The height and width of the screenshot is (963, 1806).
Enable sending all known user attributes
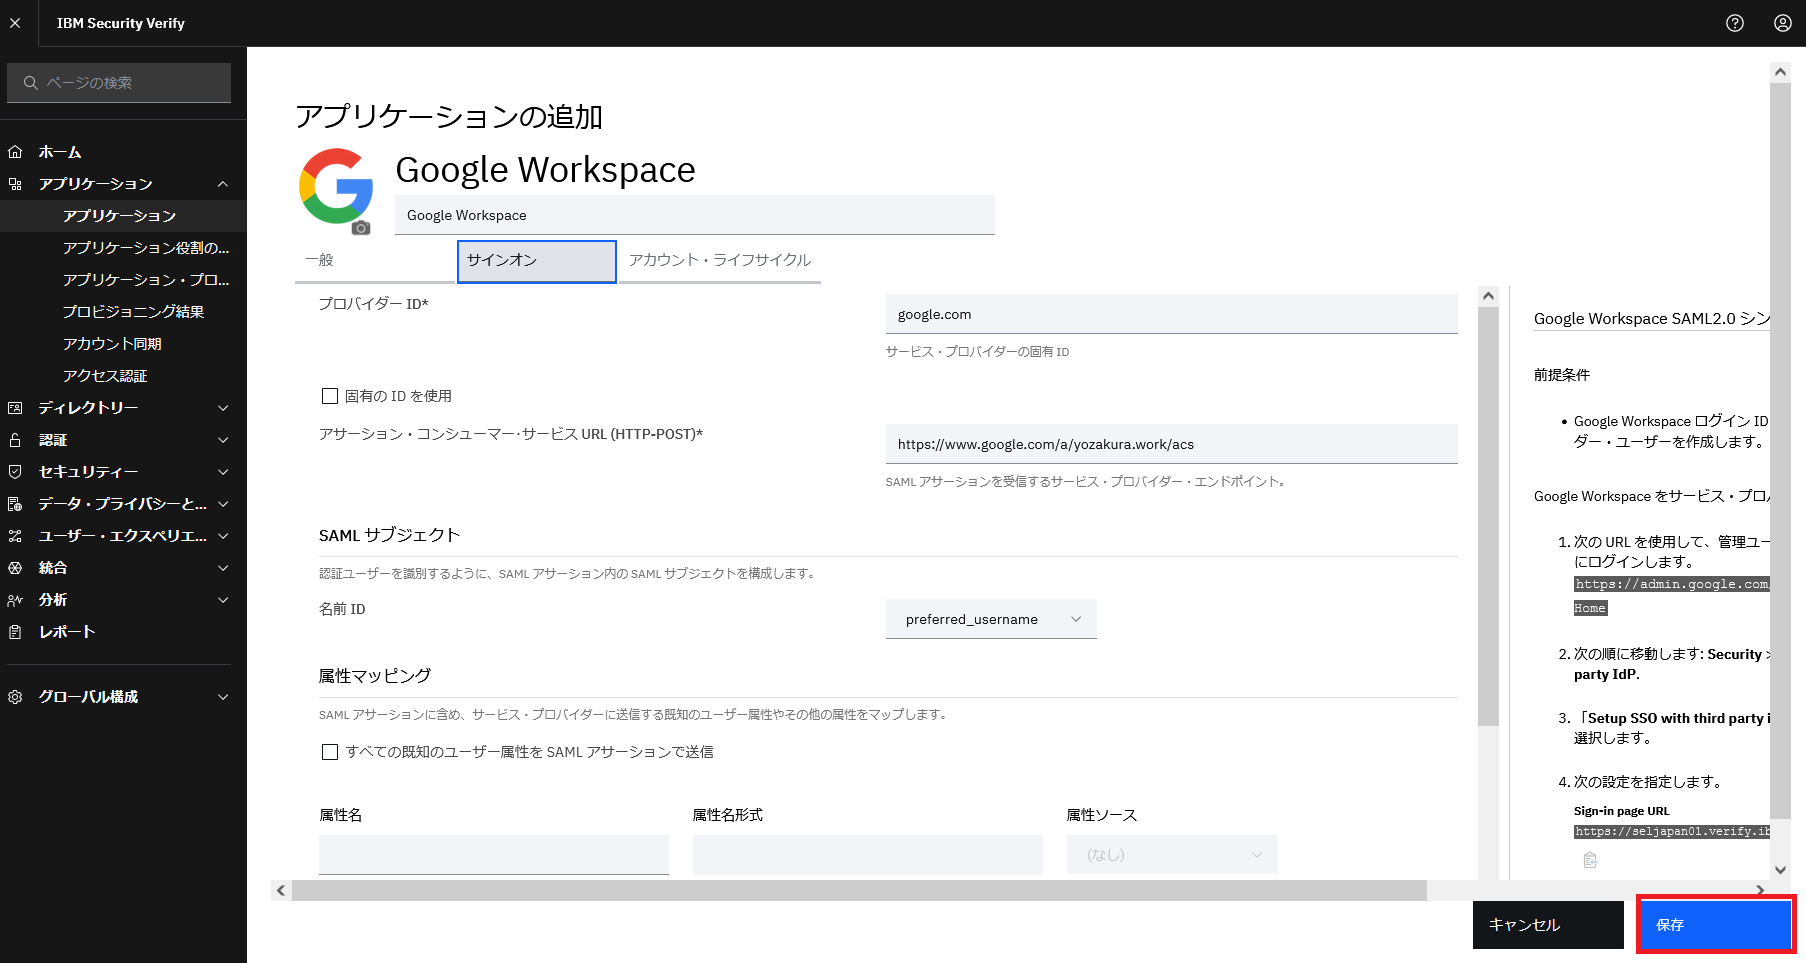coord(330,752)
